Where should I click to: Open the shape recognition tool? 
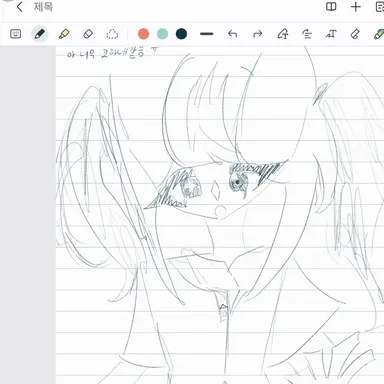point(283,34)
